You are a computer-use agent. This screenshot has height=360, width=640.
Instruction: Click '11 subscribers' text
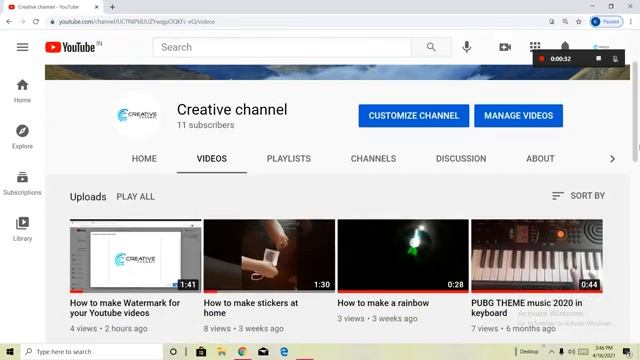click(205, 125)
